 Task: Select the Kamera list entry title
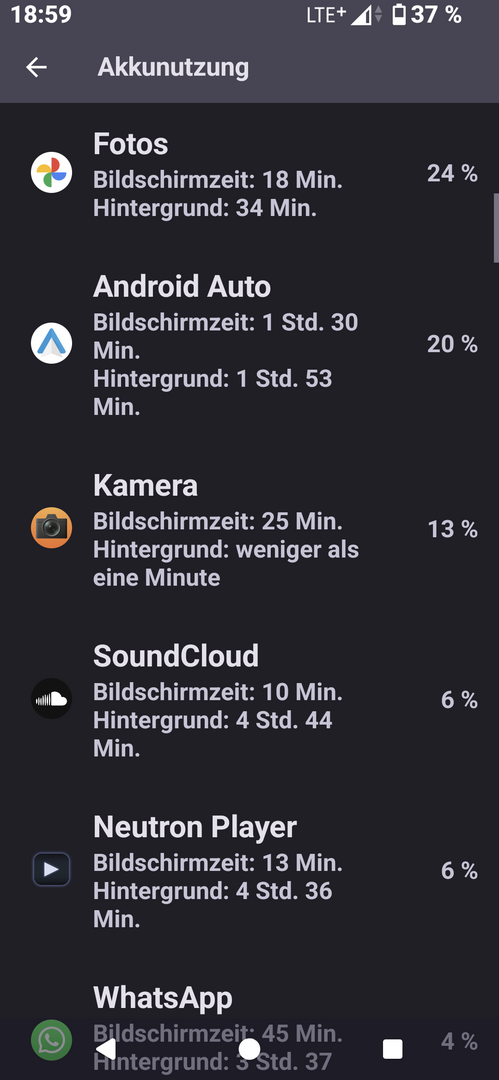[x=145, y=486]
